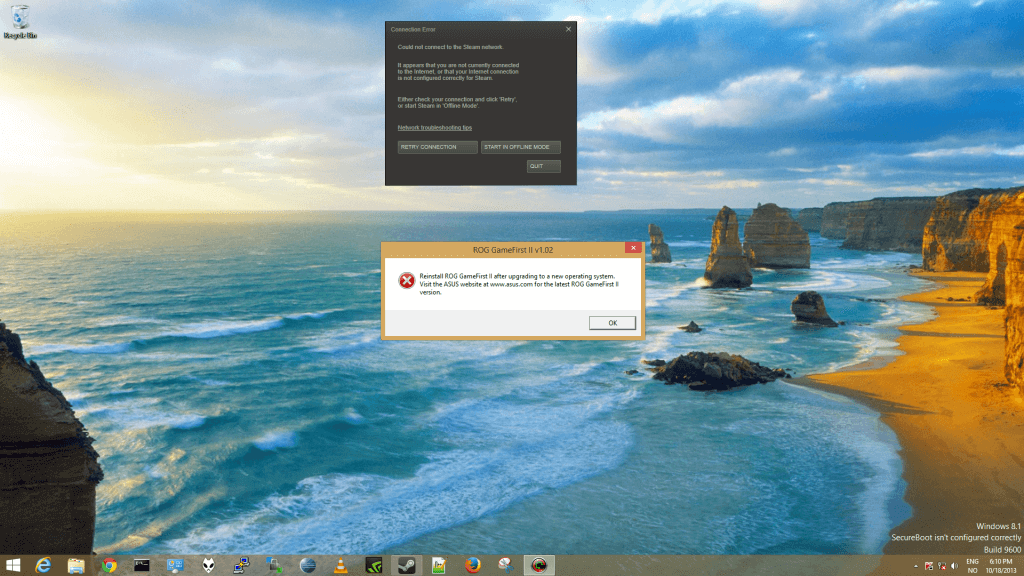Switch to Steam in the taskbar
This screenshot has height=576, width=1024.
pyautogui.click(x=406, y=566)
